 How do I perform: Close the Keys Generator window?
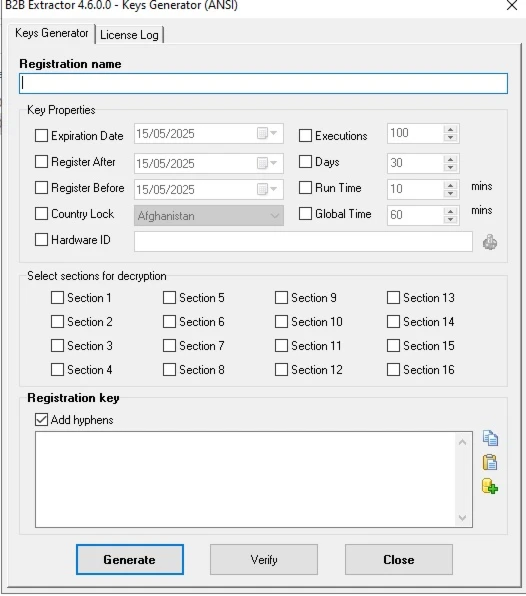[512, 5]
